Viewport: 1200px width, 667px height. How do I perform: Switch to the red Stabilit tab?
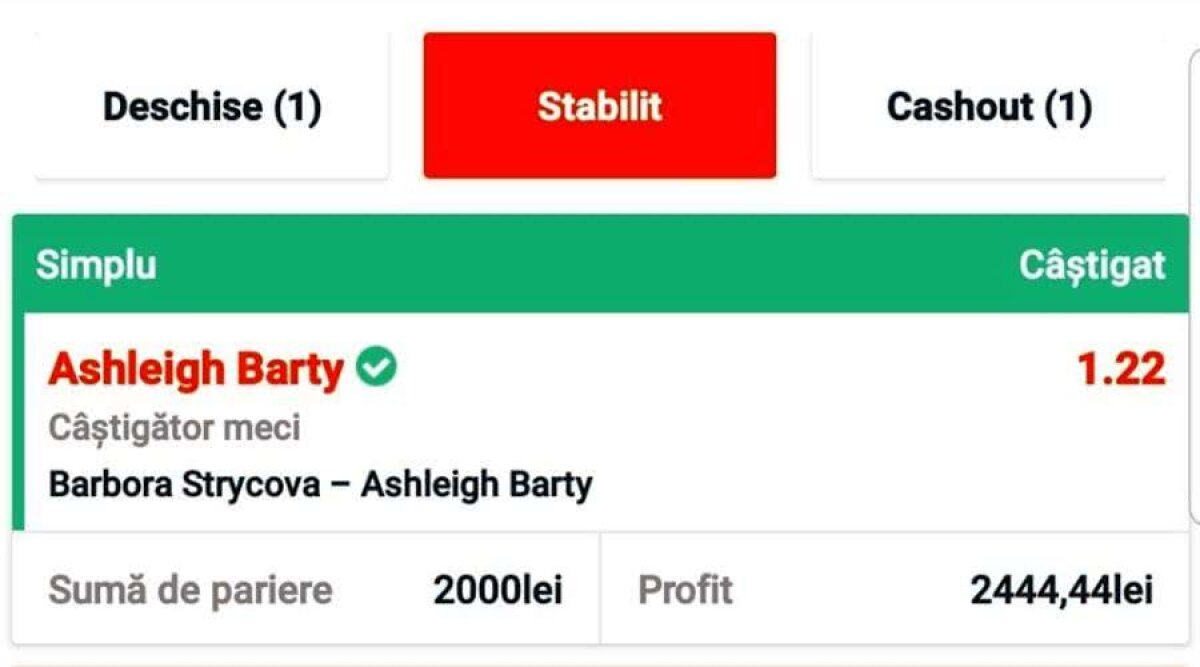pos(599,106)
